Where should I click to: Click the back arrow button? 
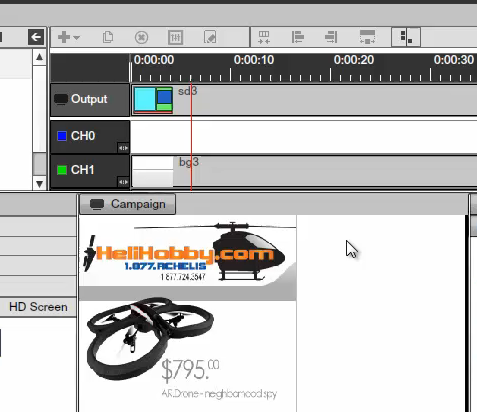[x=36, y=37]
